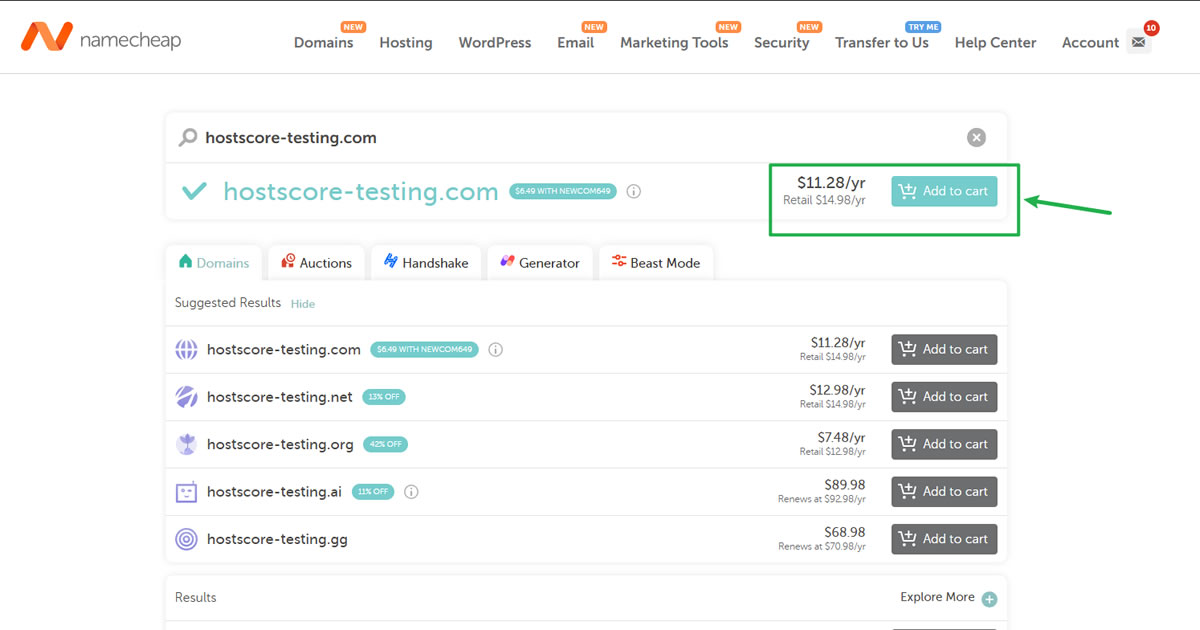Select the Beast Mode tab
Image resolution: width=1200 pixels, height=630 pixels.
click(656, 263)
